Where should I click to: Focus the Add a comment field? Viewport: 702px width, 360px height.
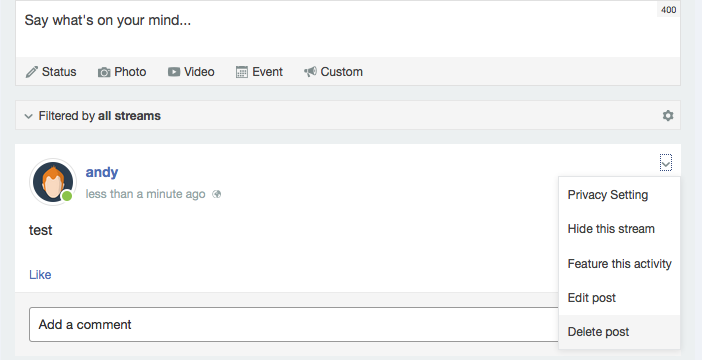(294, 325)
